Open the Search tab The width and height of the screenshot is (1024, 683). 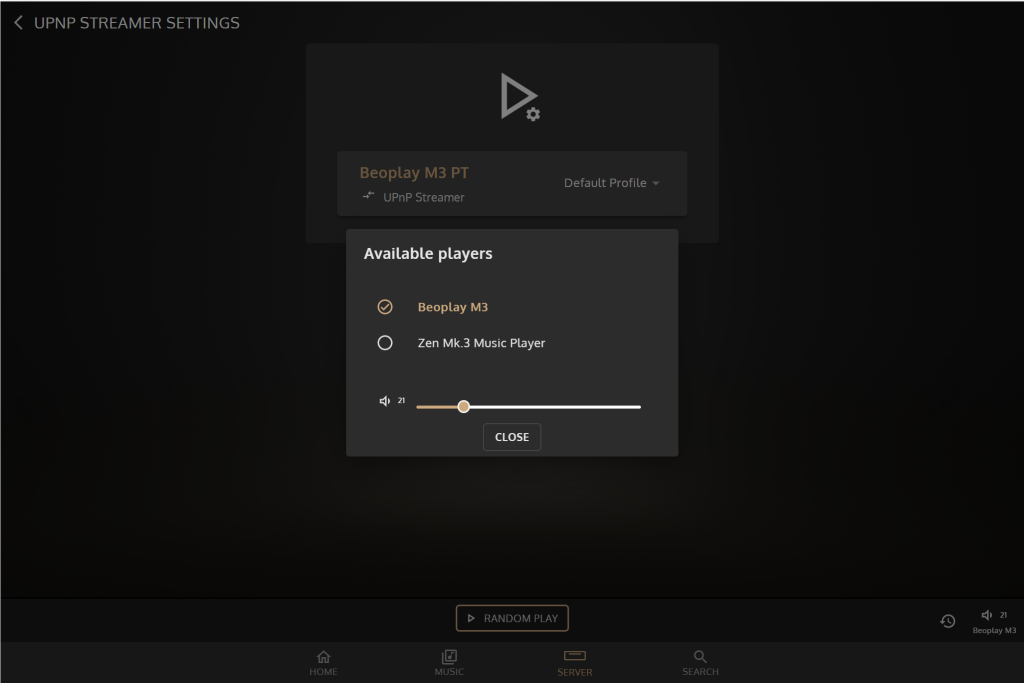700,663
